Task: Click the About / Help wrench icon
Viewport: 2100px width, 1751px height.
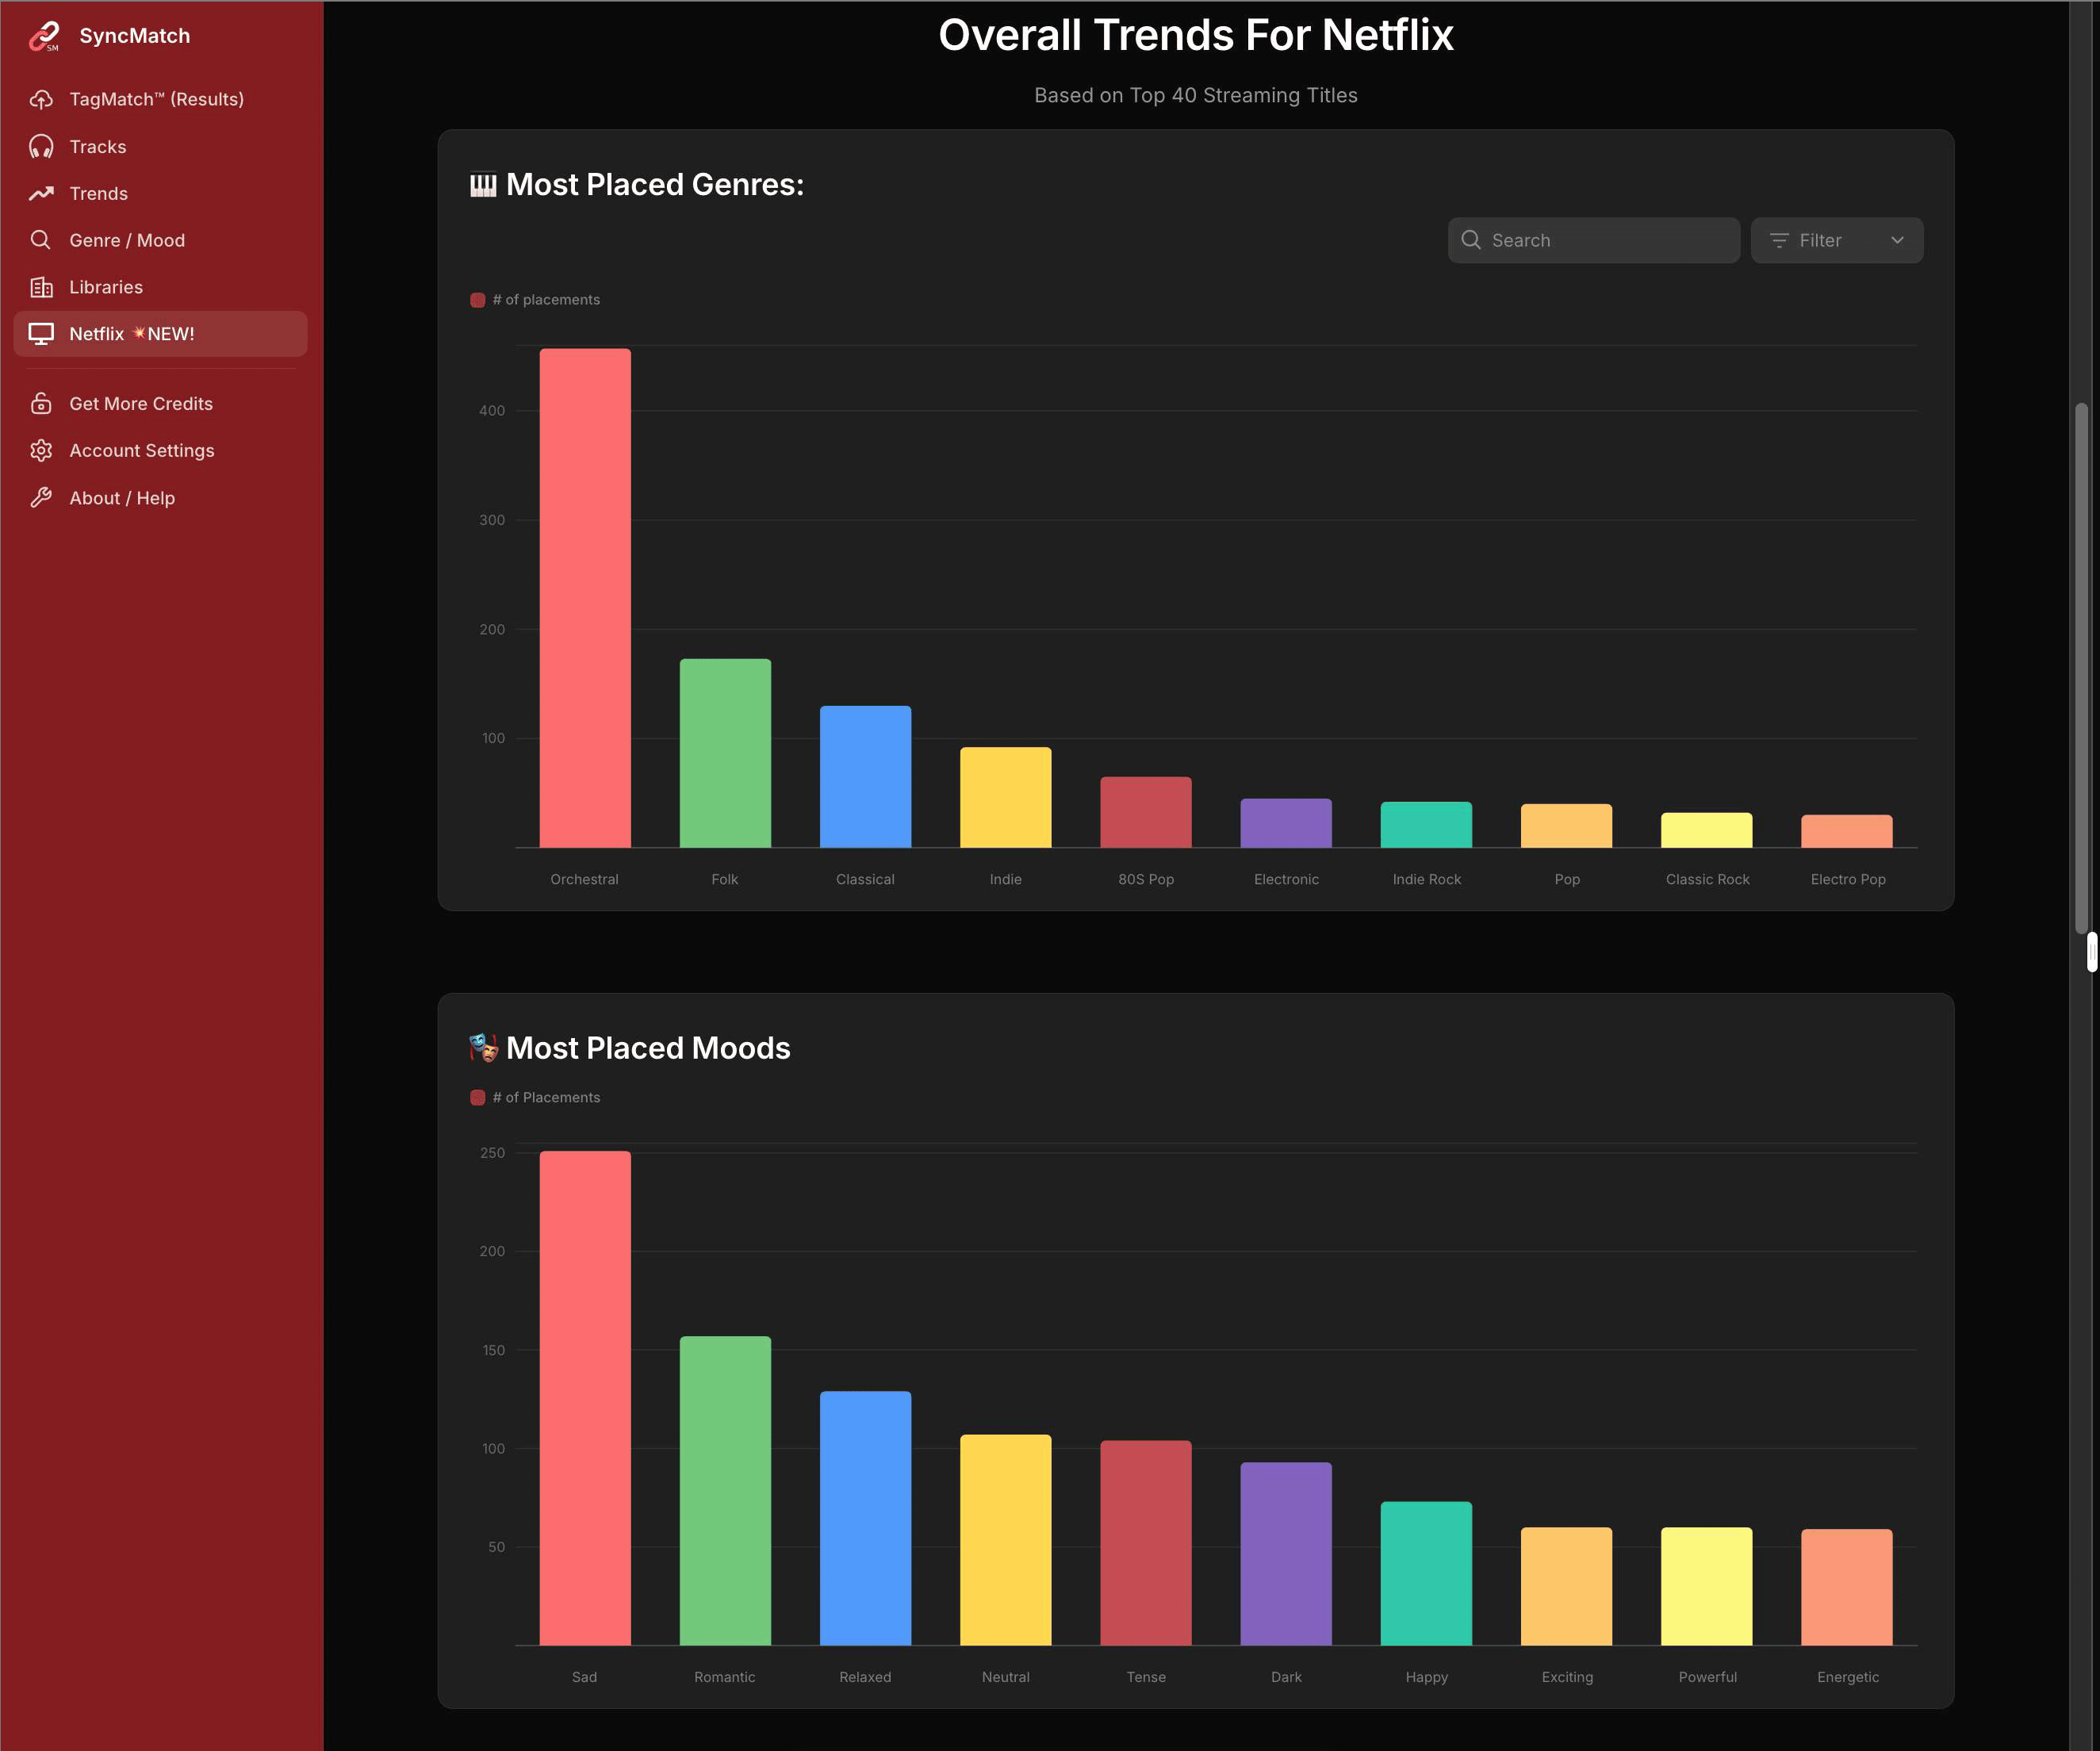Action: click(x=41, y=498)
